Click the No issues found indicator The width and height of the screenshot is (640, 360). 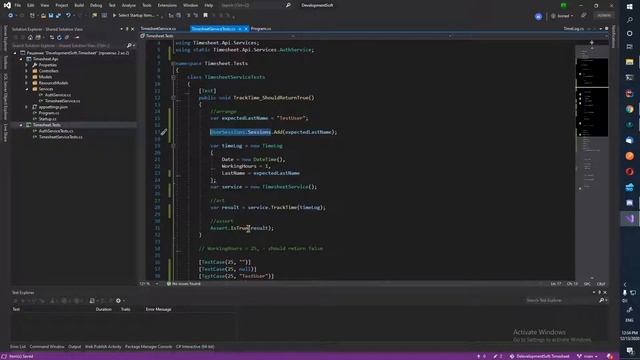coord(184,284)
